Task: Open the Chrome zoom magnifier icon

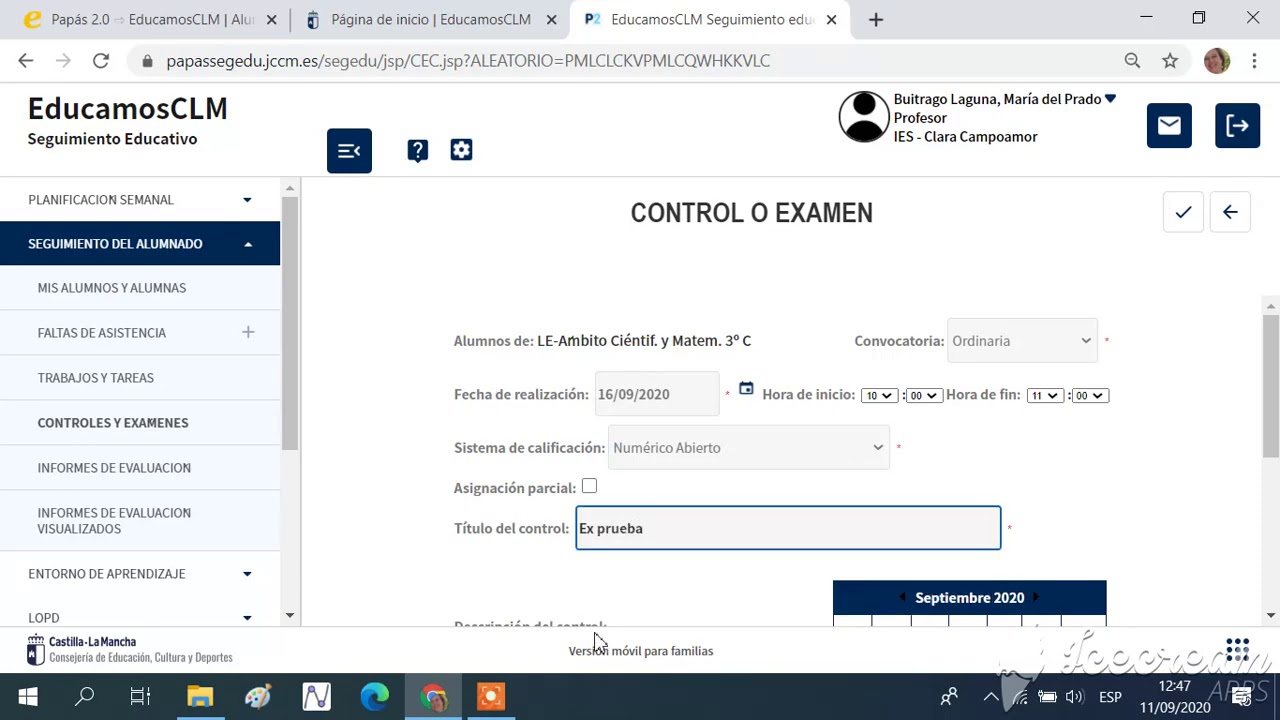Action: coord(1132,61)
